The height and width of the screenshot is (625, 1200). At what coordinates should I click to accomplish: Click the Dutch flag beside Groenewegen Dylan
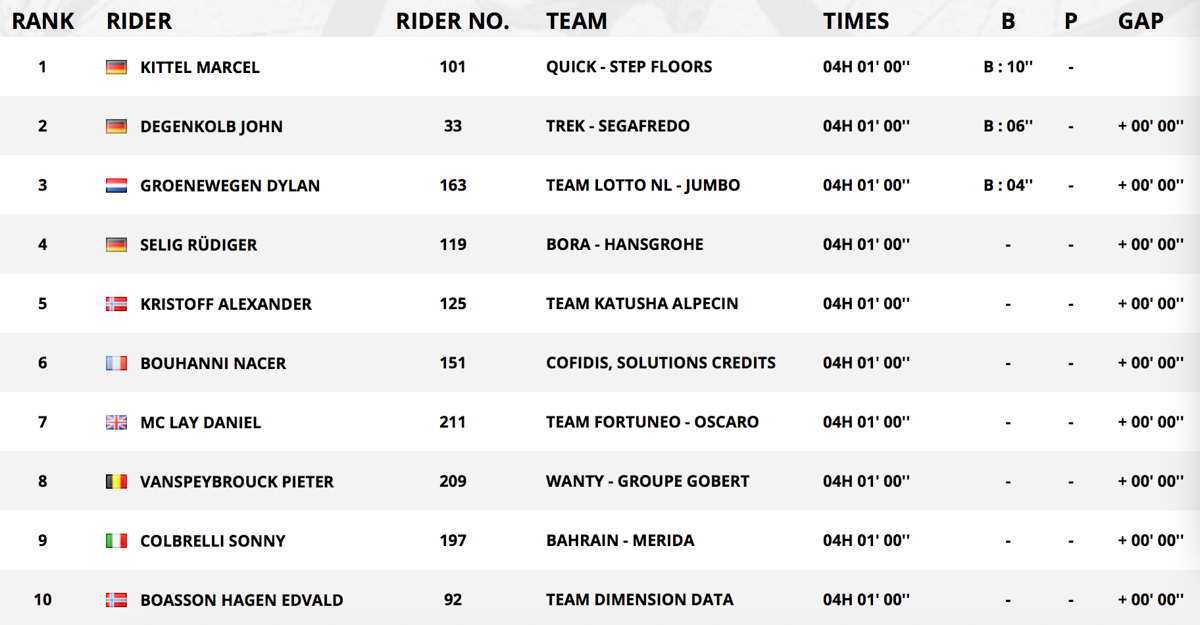tap(116, 186)
